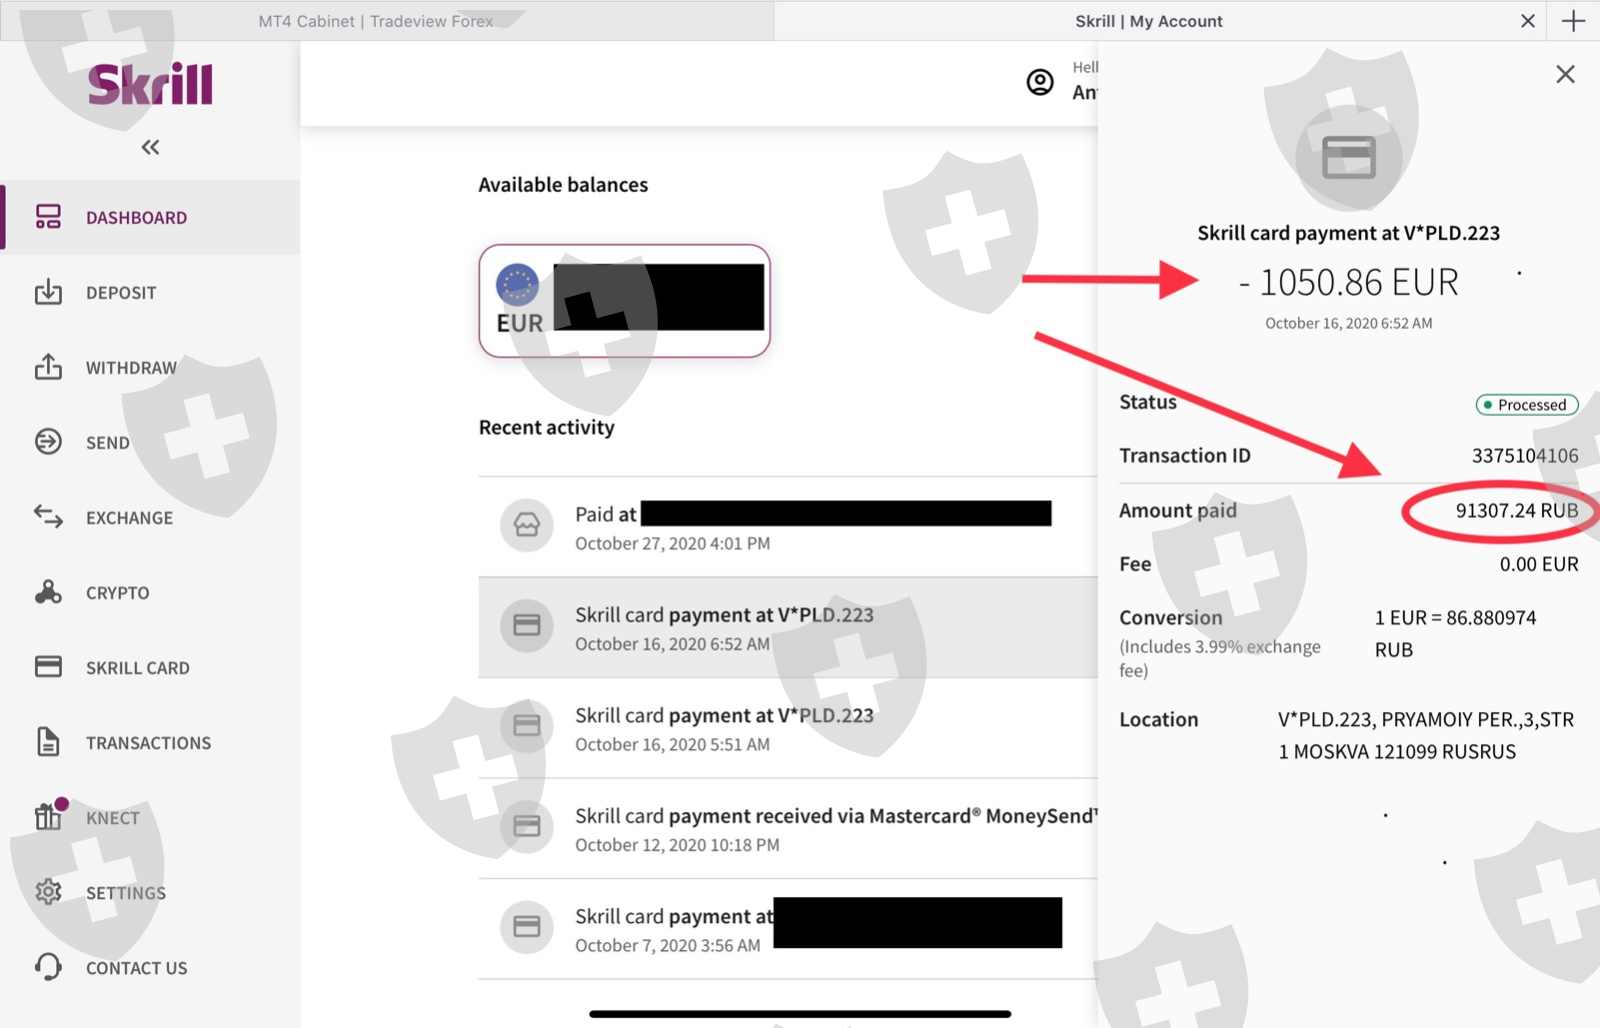Viewport: 1600px width, 1028px height.
Task: Open the Mastercard MoneySend received payment
Action: tap(788, 829)
